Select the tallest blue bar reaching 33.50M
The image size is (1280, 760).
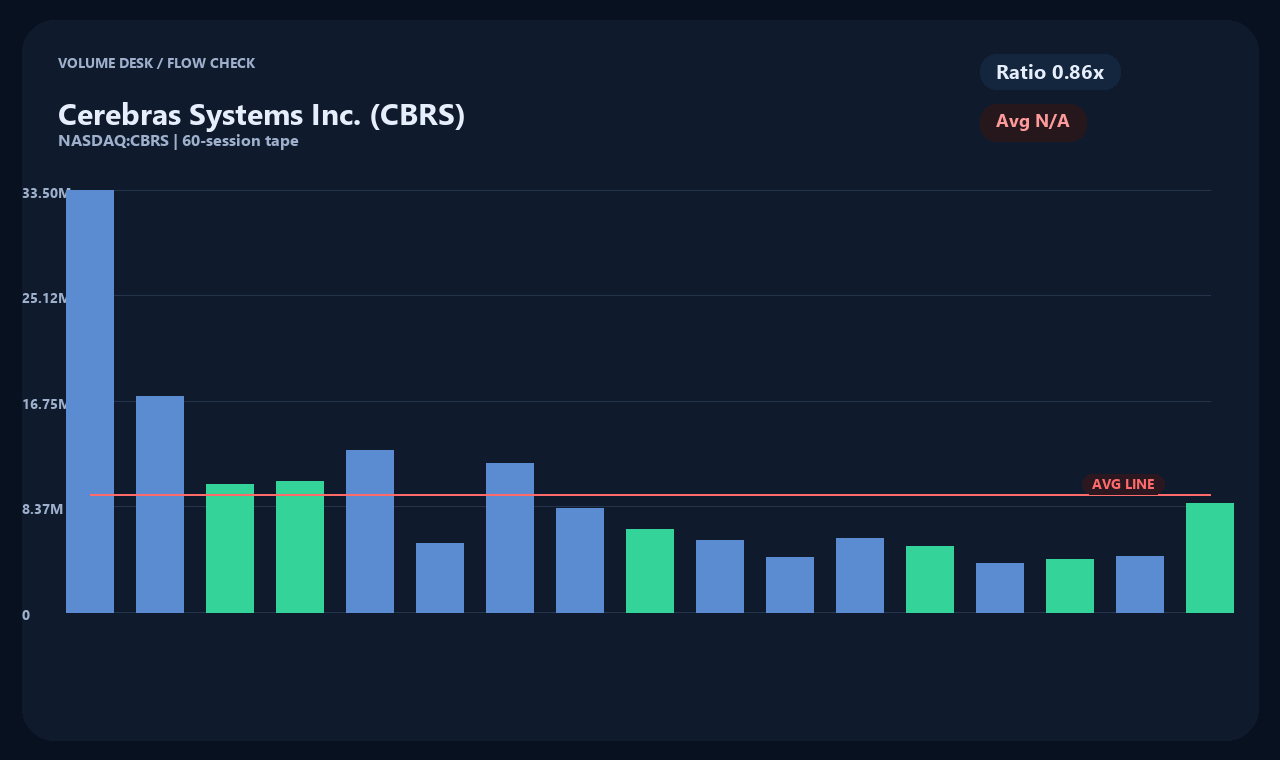pyautogui.click(x=90, y=401)
